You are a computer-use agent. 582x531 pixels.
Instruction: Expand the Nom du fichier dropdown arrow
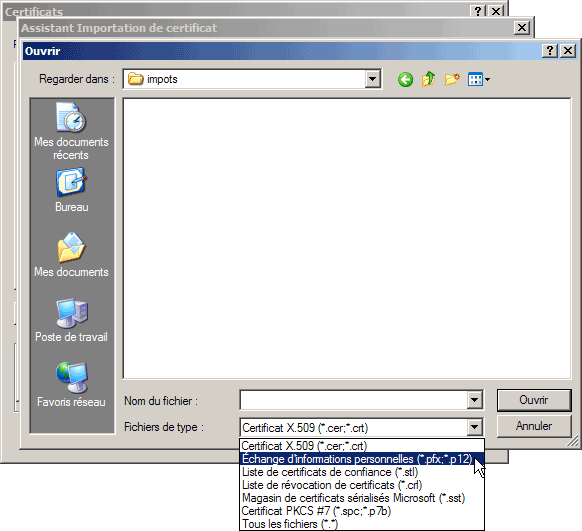[x=474, y=400]
